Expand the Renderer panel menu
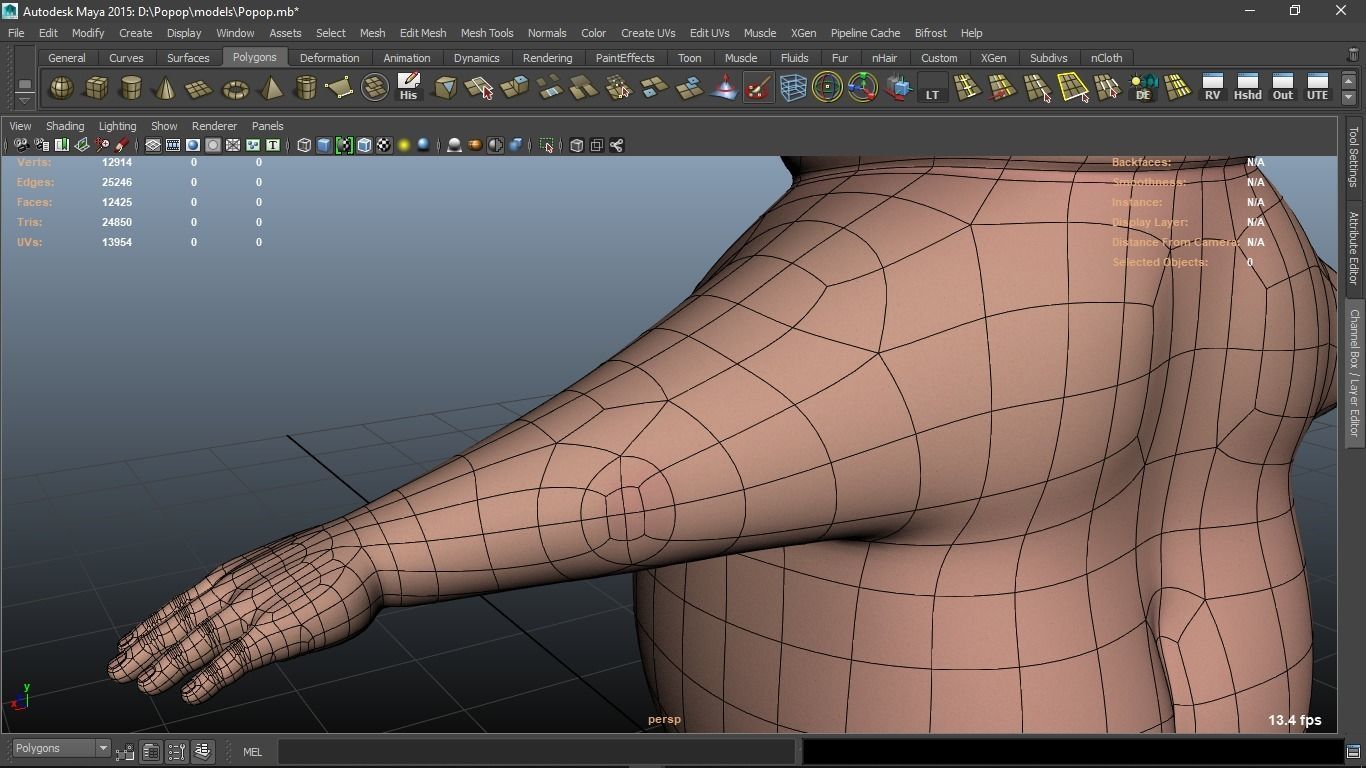 click(x=214, y=126)
